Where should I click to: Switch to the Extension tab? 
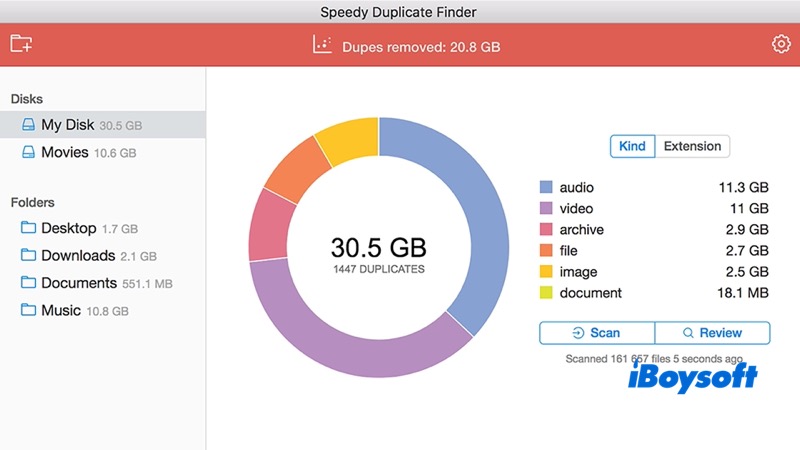pos(692,146)
